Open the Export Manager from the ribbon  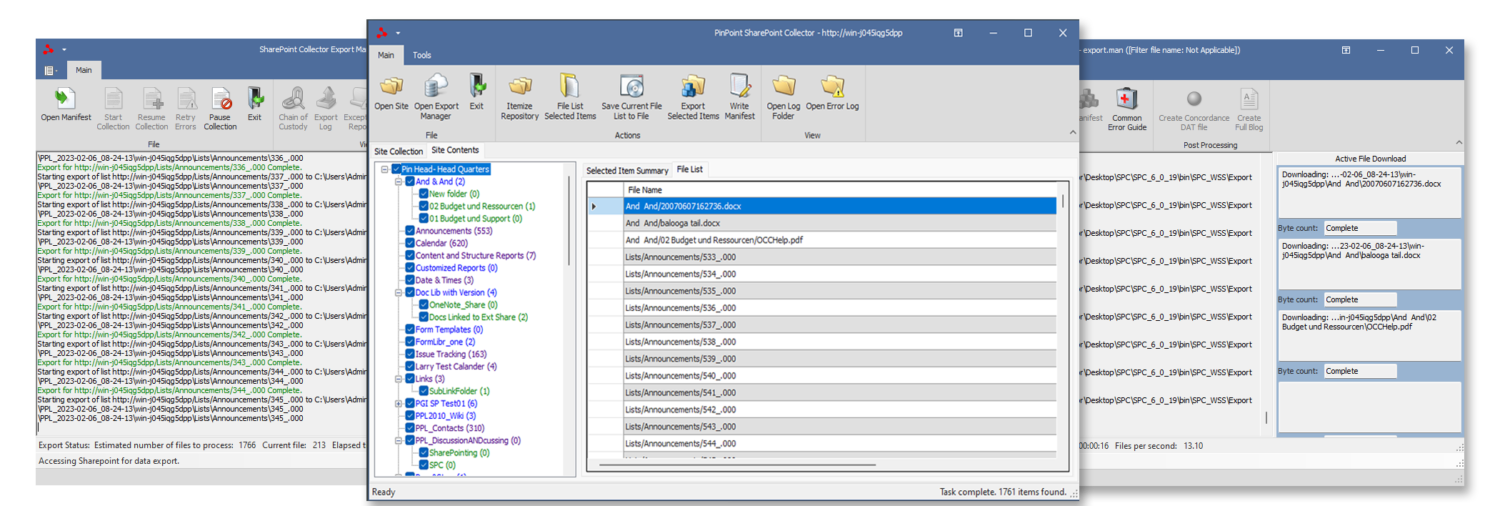pyautogui.click(x=436, y=97)
